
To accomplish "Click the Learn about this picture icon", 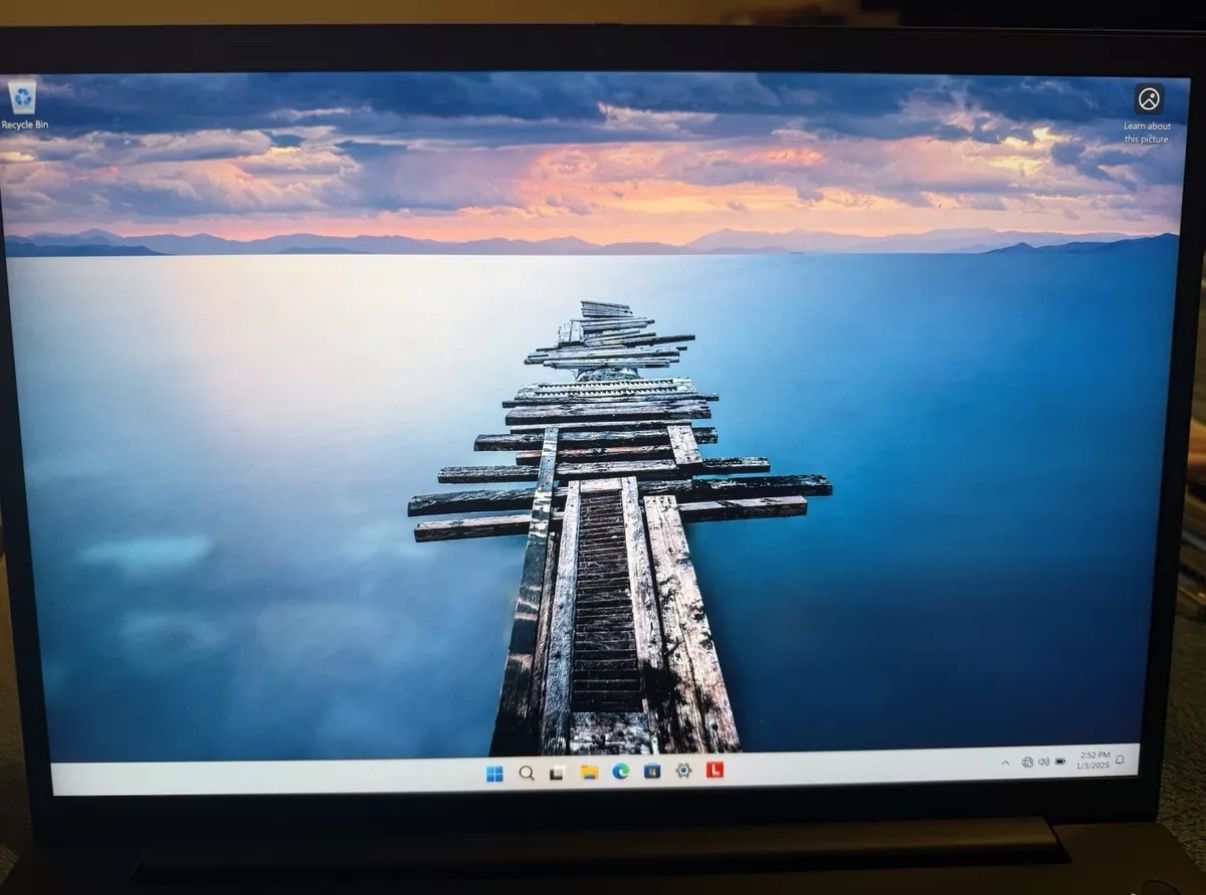I will coord(1148,99).
